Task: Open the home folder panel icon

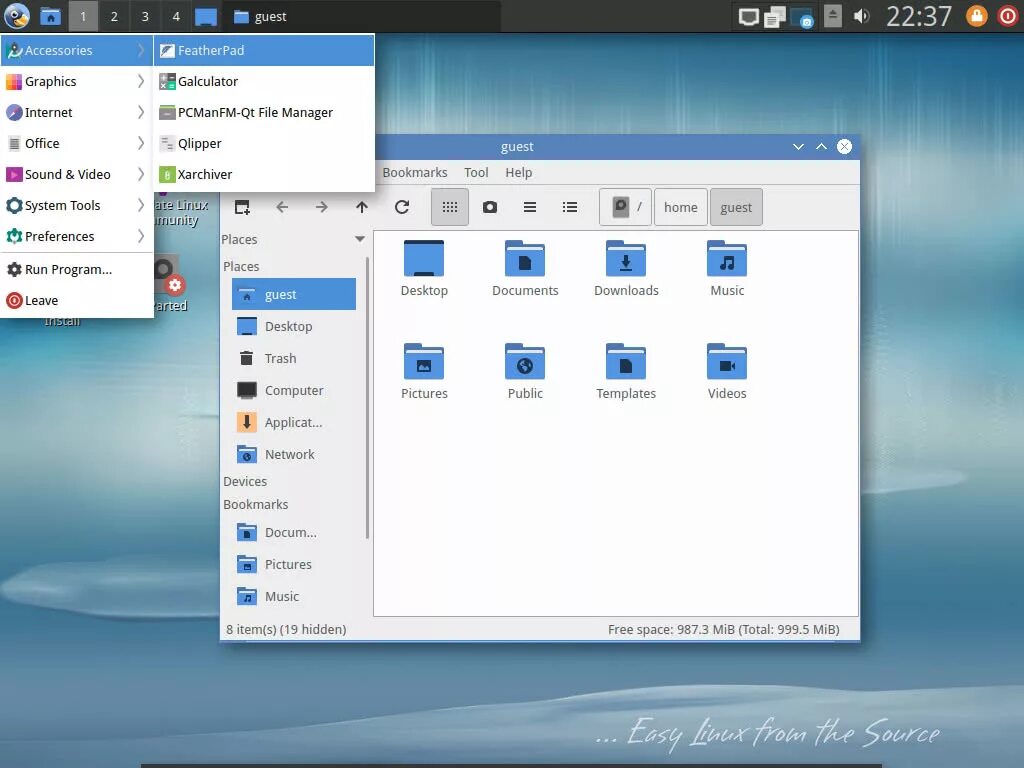Action: 50,16
